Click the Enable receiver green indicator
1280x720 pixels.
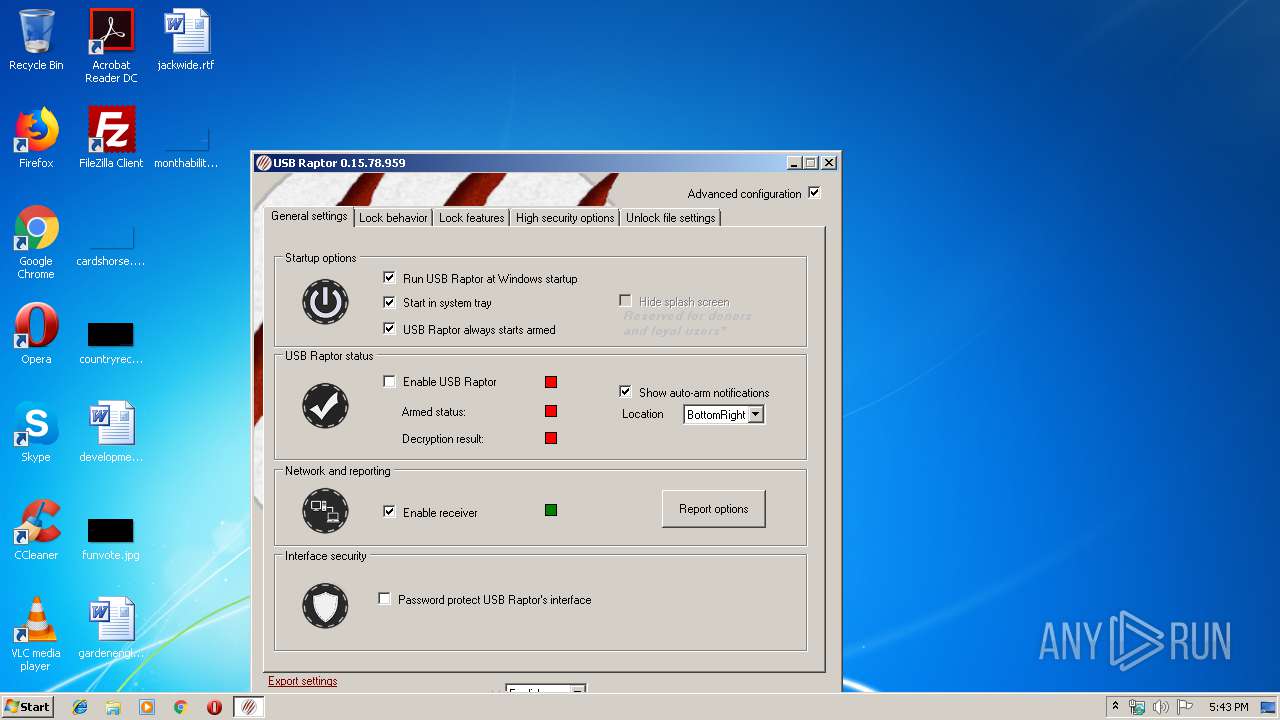click(551, 510)
